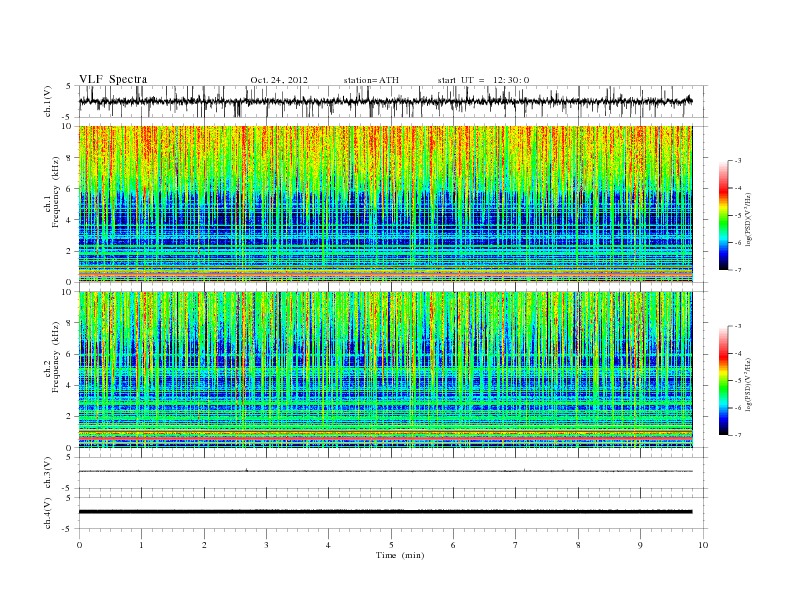The width and height of the screenshot is (792, 612).
Task: Click the "ch.3(V)" axis label
Action: (x=47, y=473)
